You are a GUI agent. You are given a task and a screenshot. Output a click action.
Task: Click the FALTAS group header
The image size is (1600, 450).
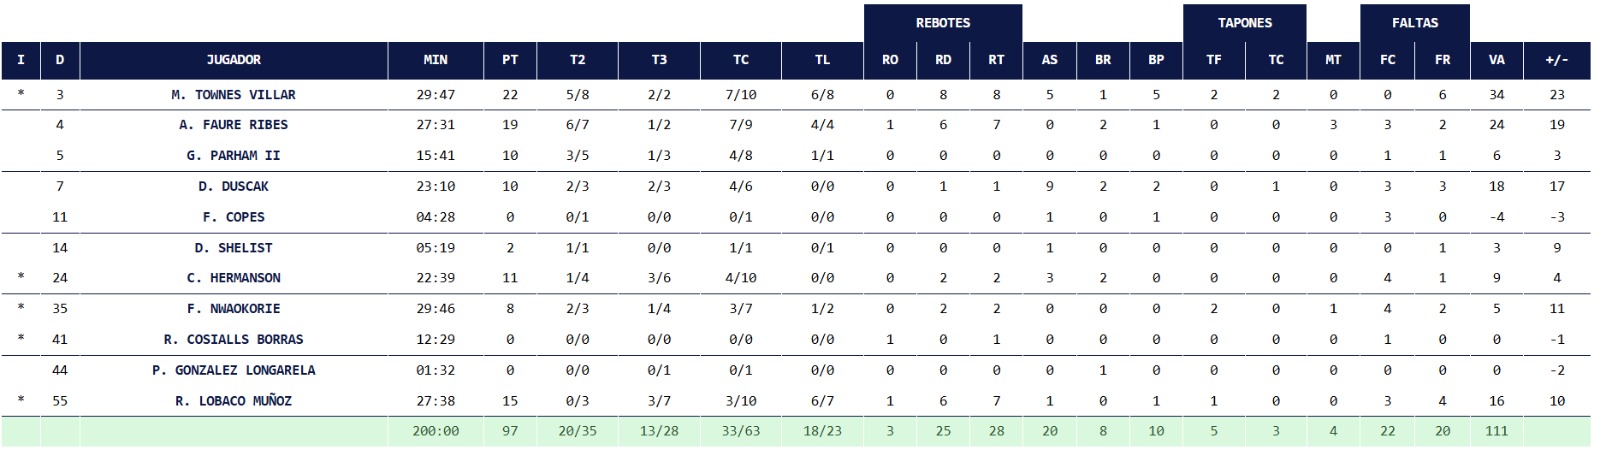[1414, 23]
